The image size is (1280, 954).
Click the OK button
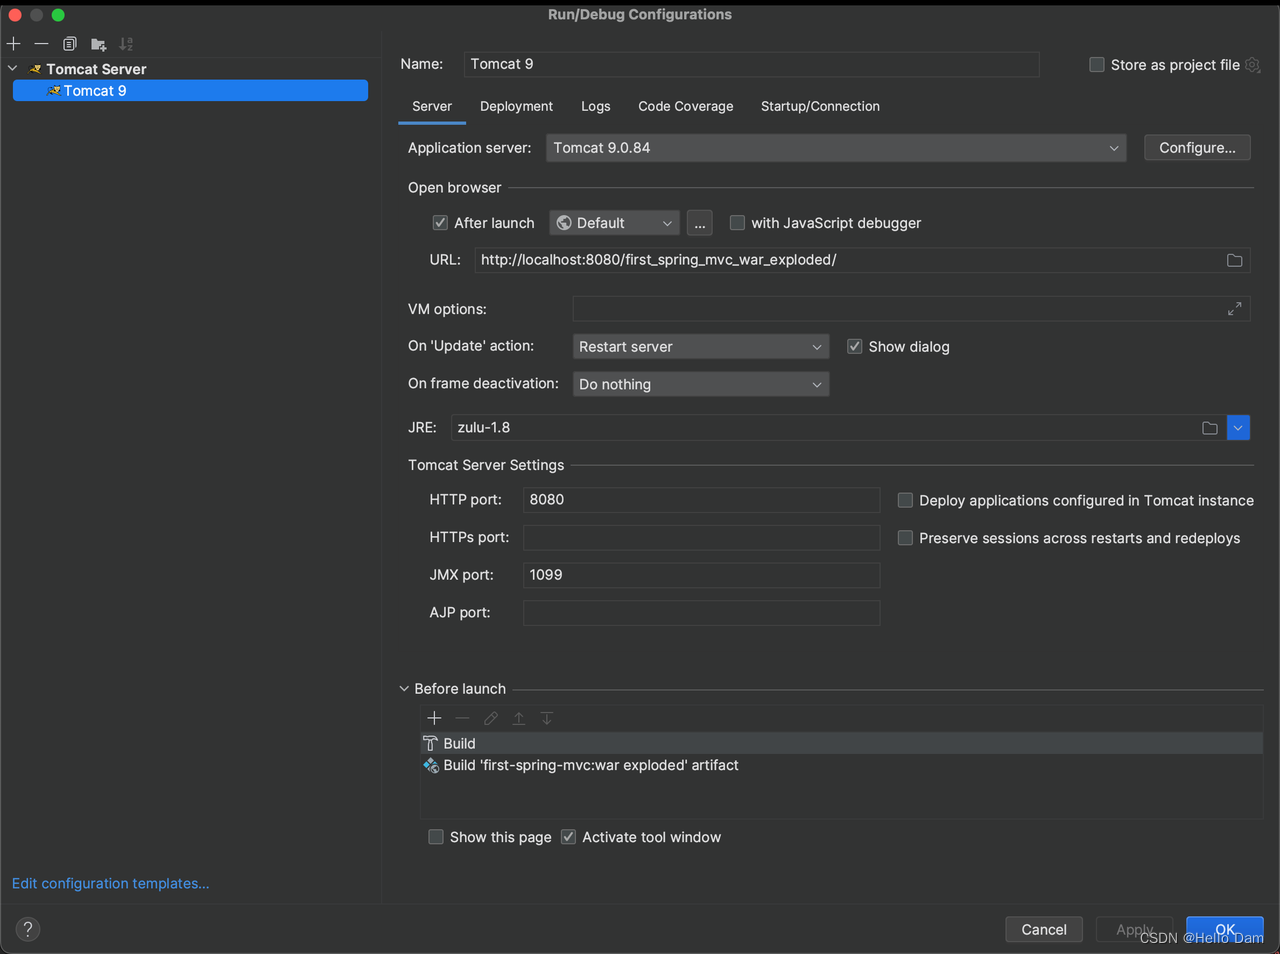pyautogui.click(x=1225, y=930)
